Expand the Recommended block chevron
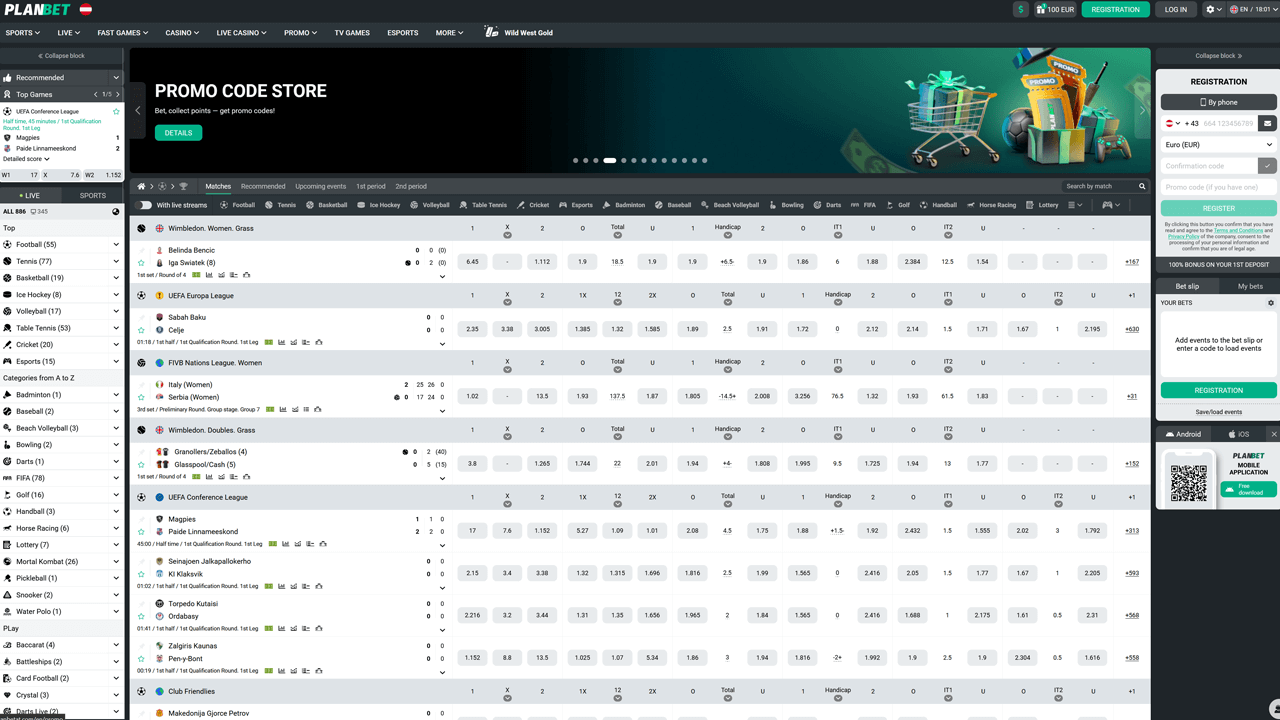 (x=116, y=77)
